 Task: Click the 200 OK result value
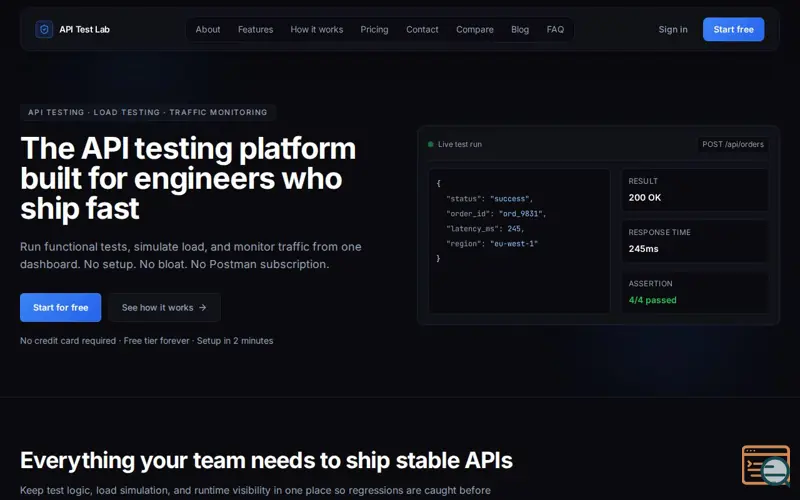[x=644, y=197]
